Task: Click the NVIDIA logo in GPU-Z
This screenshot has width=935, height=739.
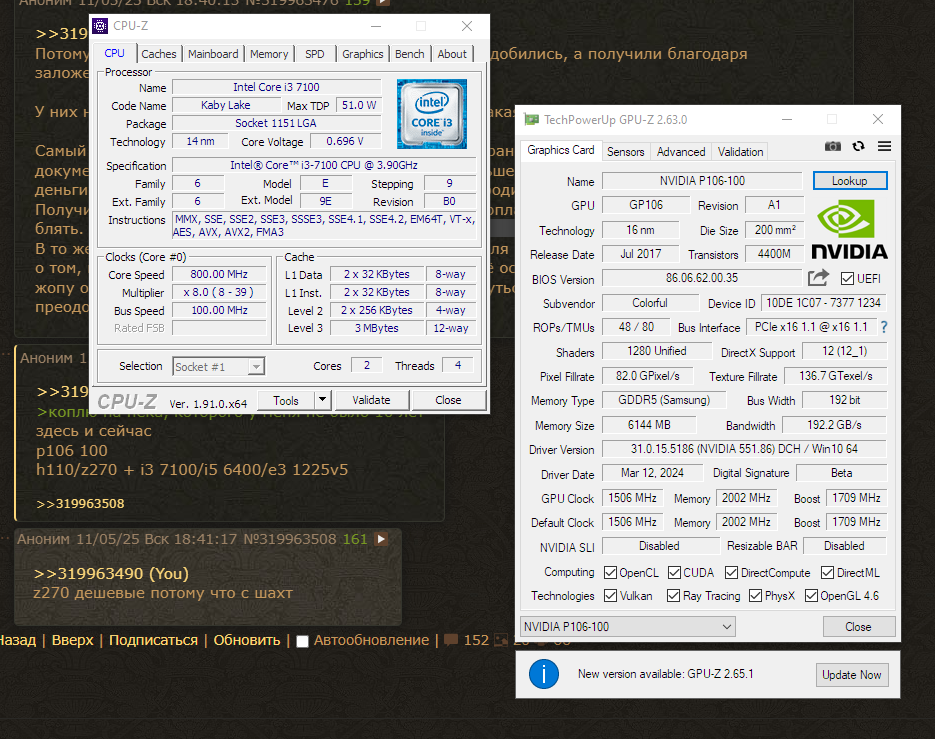Action: (x=849, y=229)
